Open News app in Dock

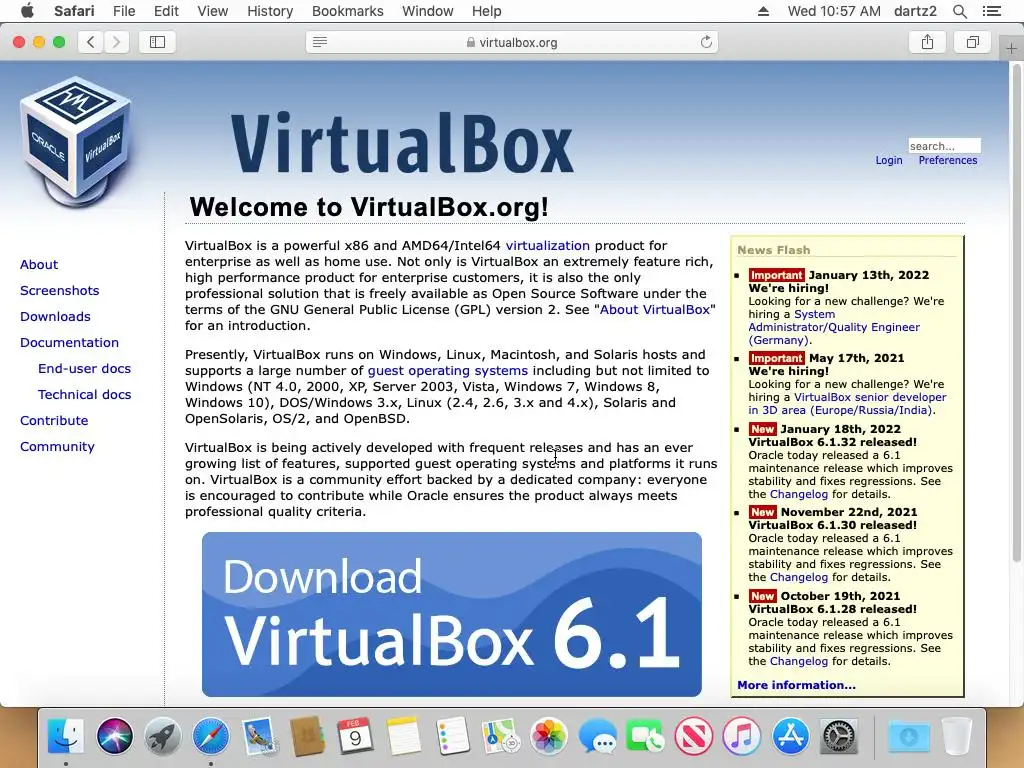click(x=694, y=736)
